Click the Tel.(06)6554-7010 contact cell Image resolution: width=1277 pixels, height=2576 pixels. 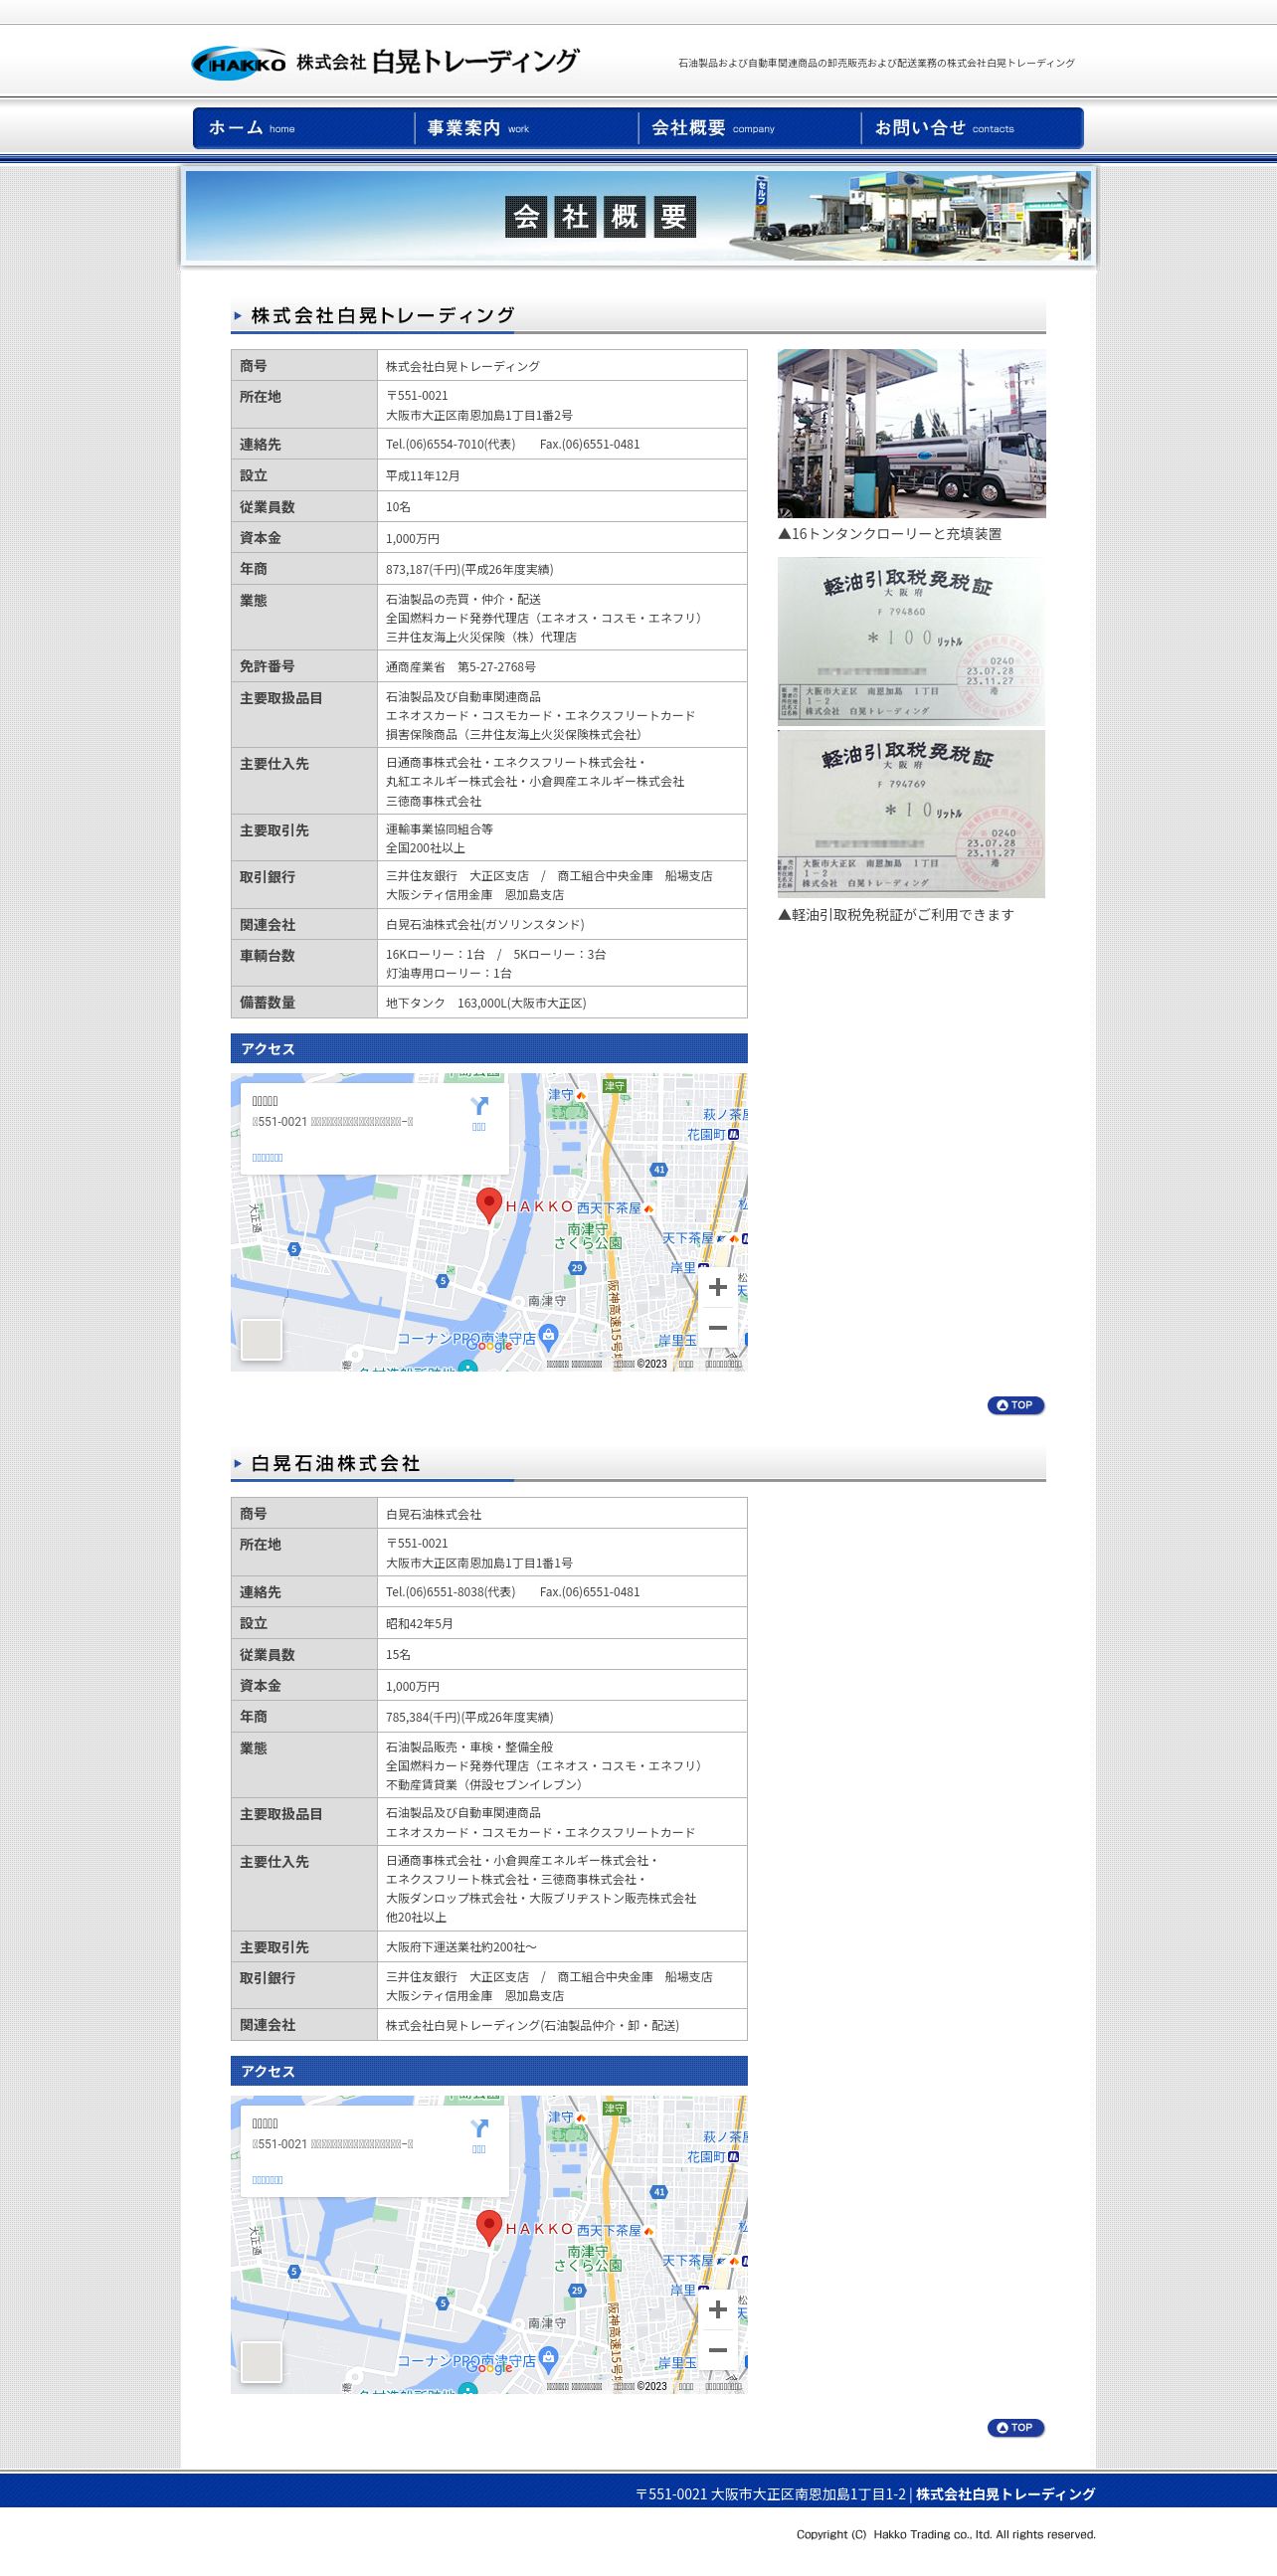(x=562, y=444)
